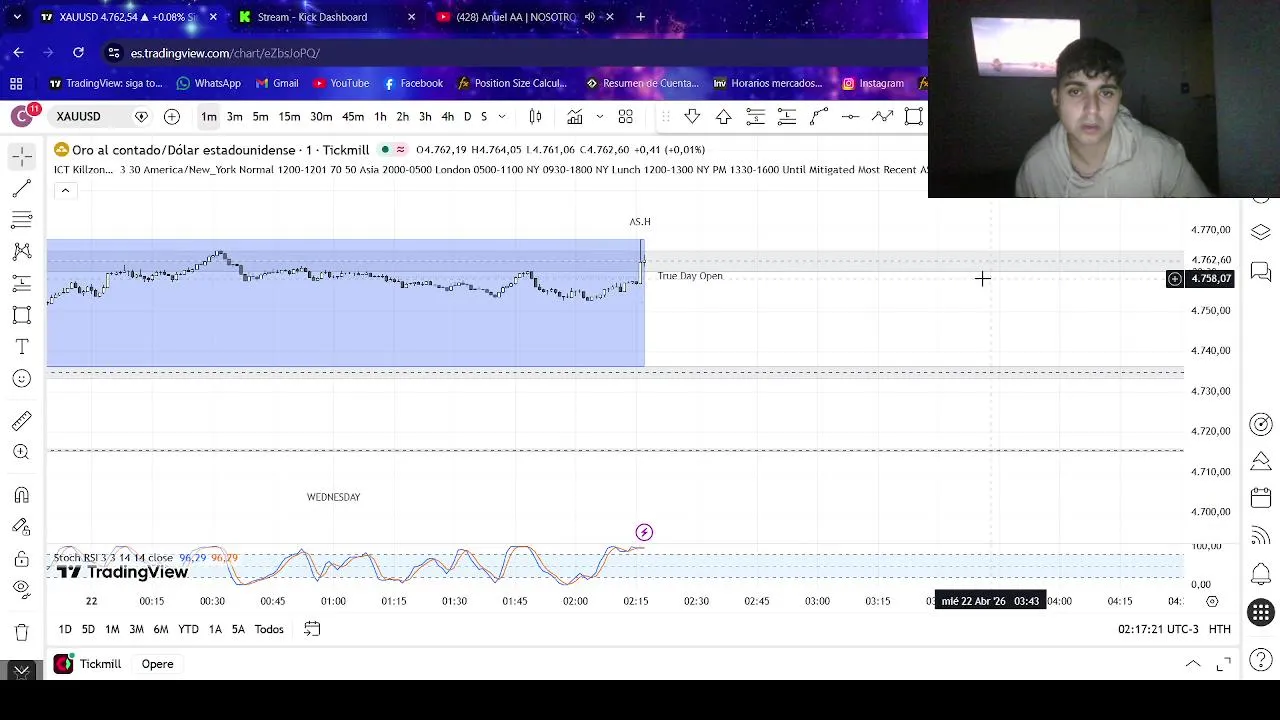Select the 1h timeframe

click(380, 117)
